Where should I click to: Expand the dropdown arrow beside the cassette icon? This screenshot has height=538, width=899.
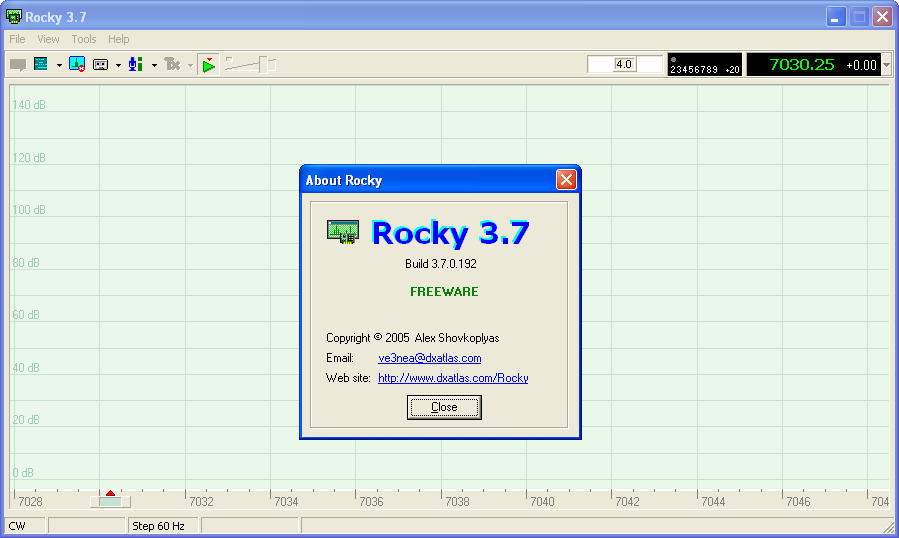118,65
